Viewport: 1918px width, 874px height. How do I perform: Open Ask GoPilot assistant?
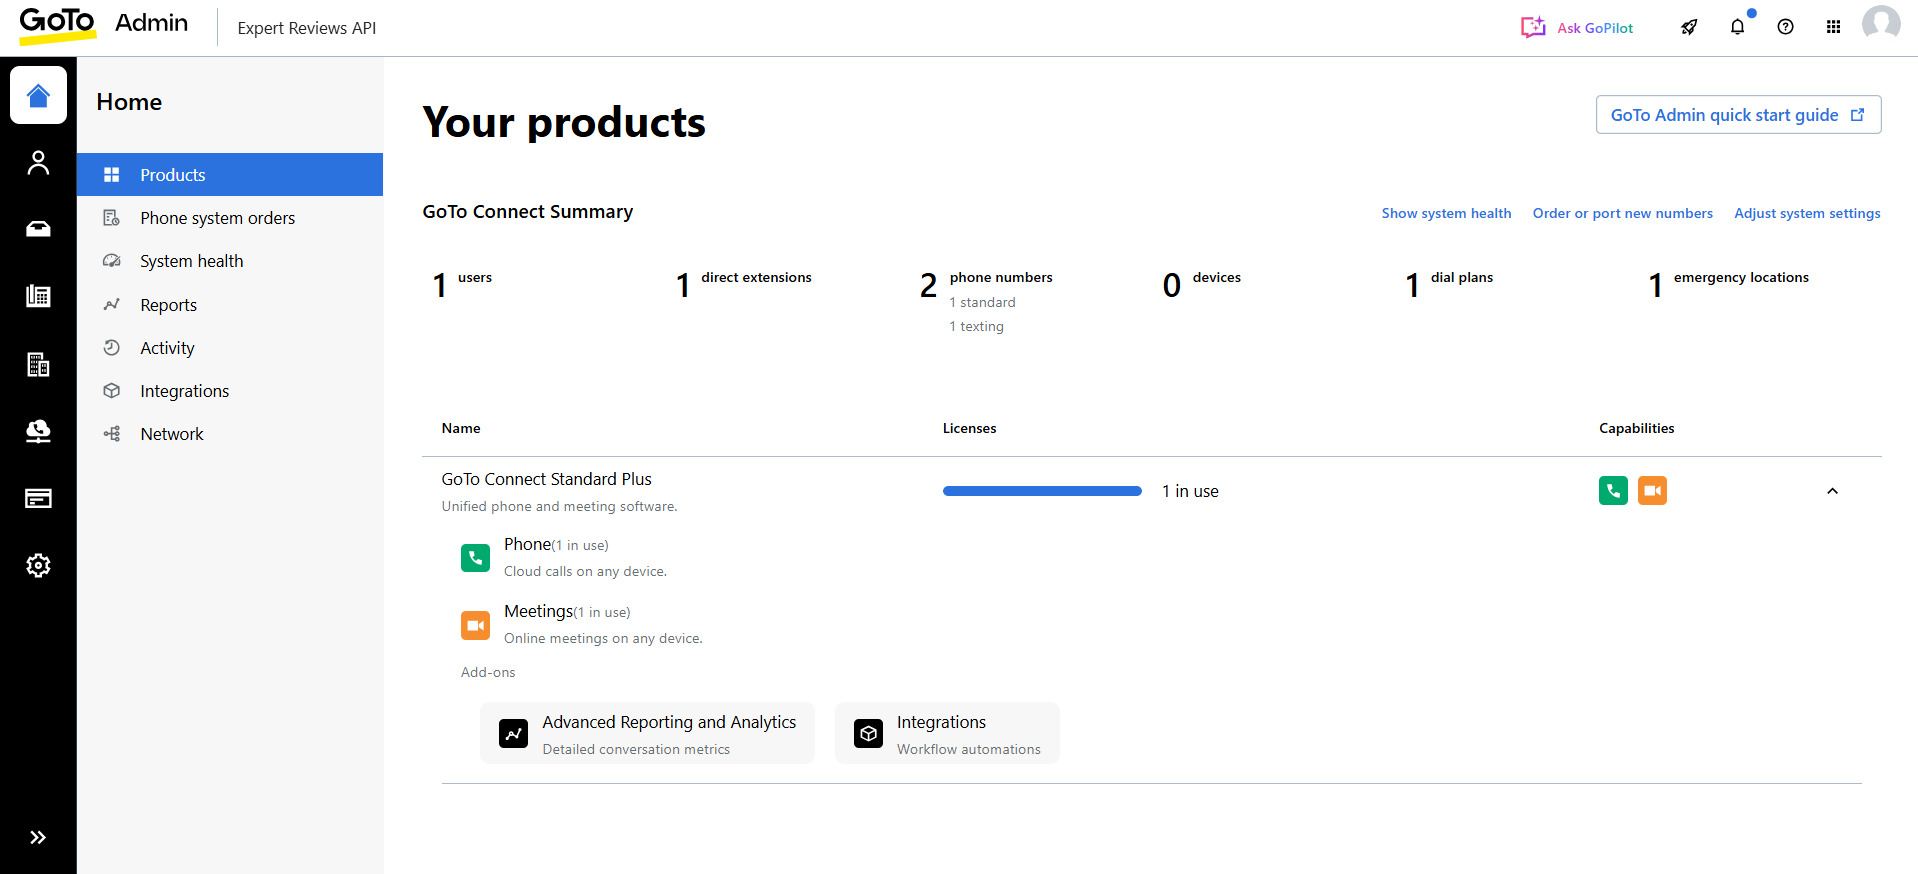tap(1577, 28)
